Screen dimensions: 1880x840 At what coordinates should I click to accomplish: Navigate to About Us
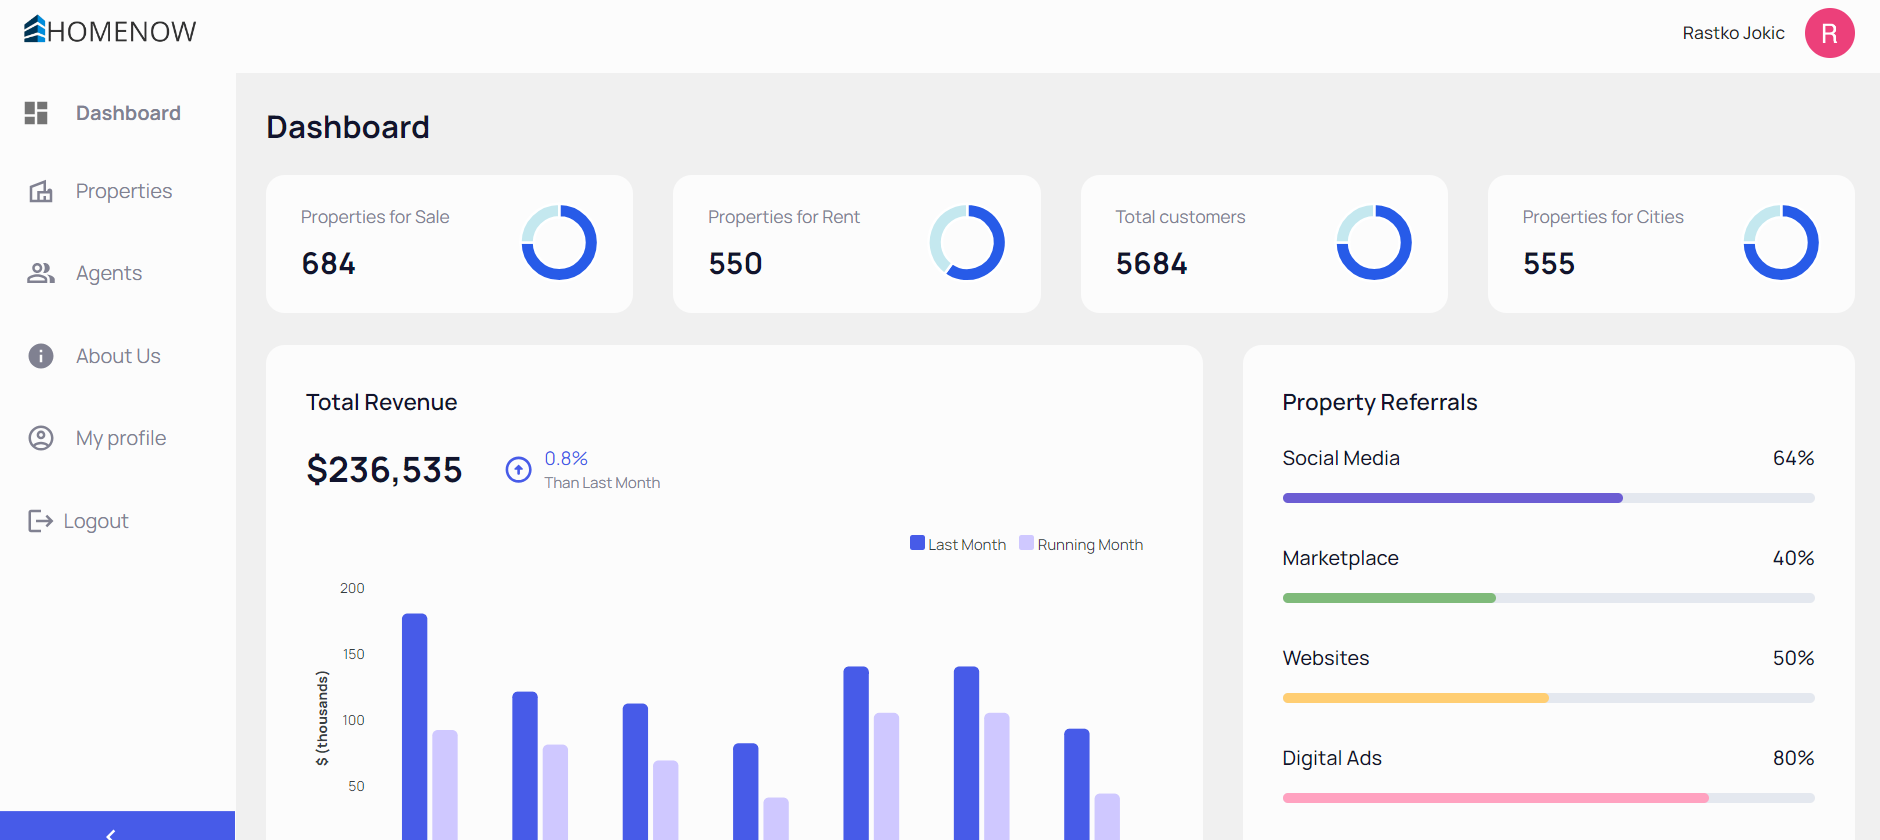118,356
